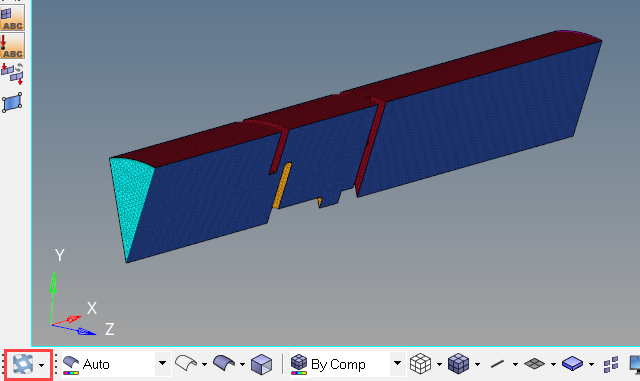Select the shaded geometry surface icon
Viewport: 640px width, 381px height.
(x=224, y=363)
